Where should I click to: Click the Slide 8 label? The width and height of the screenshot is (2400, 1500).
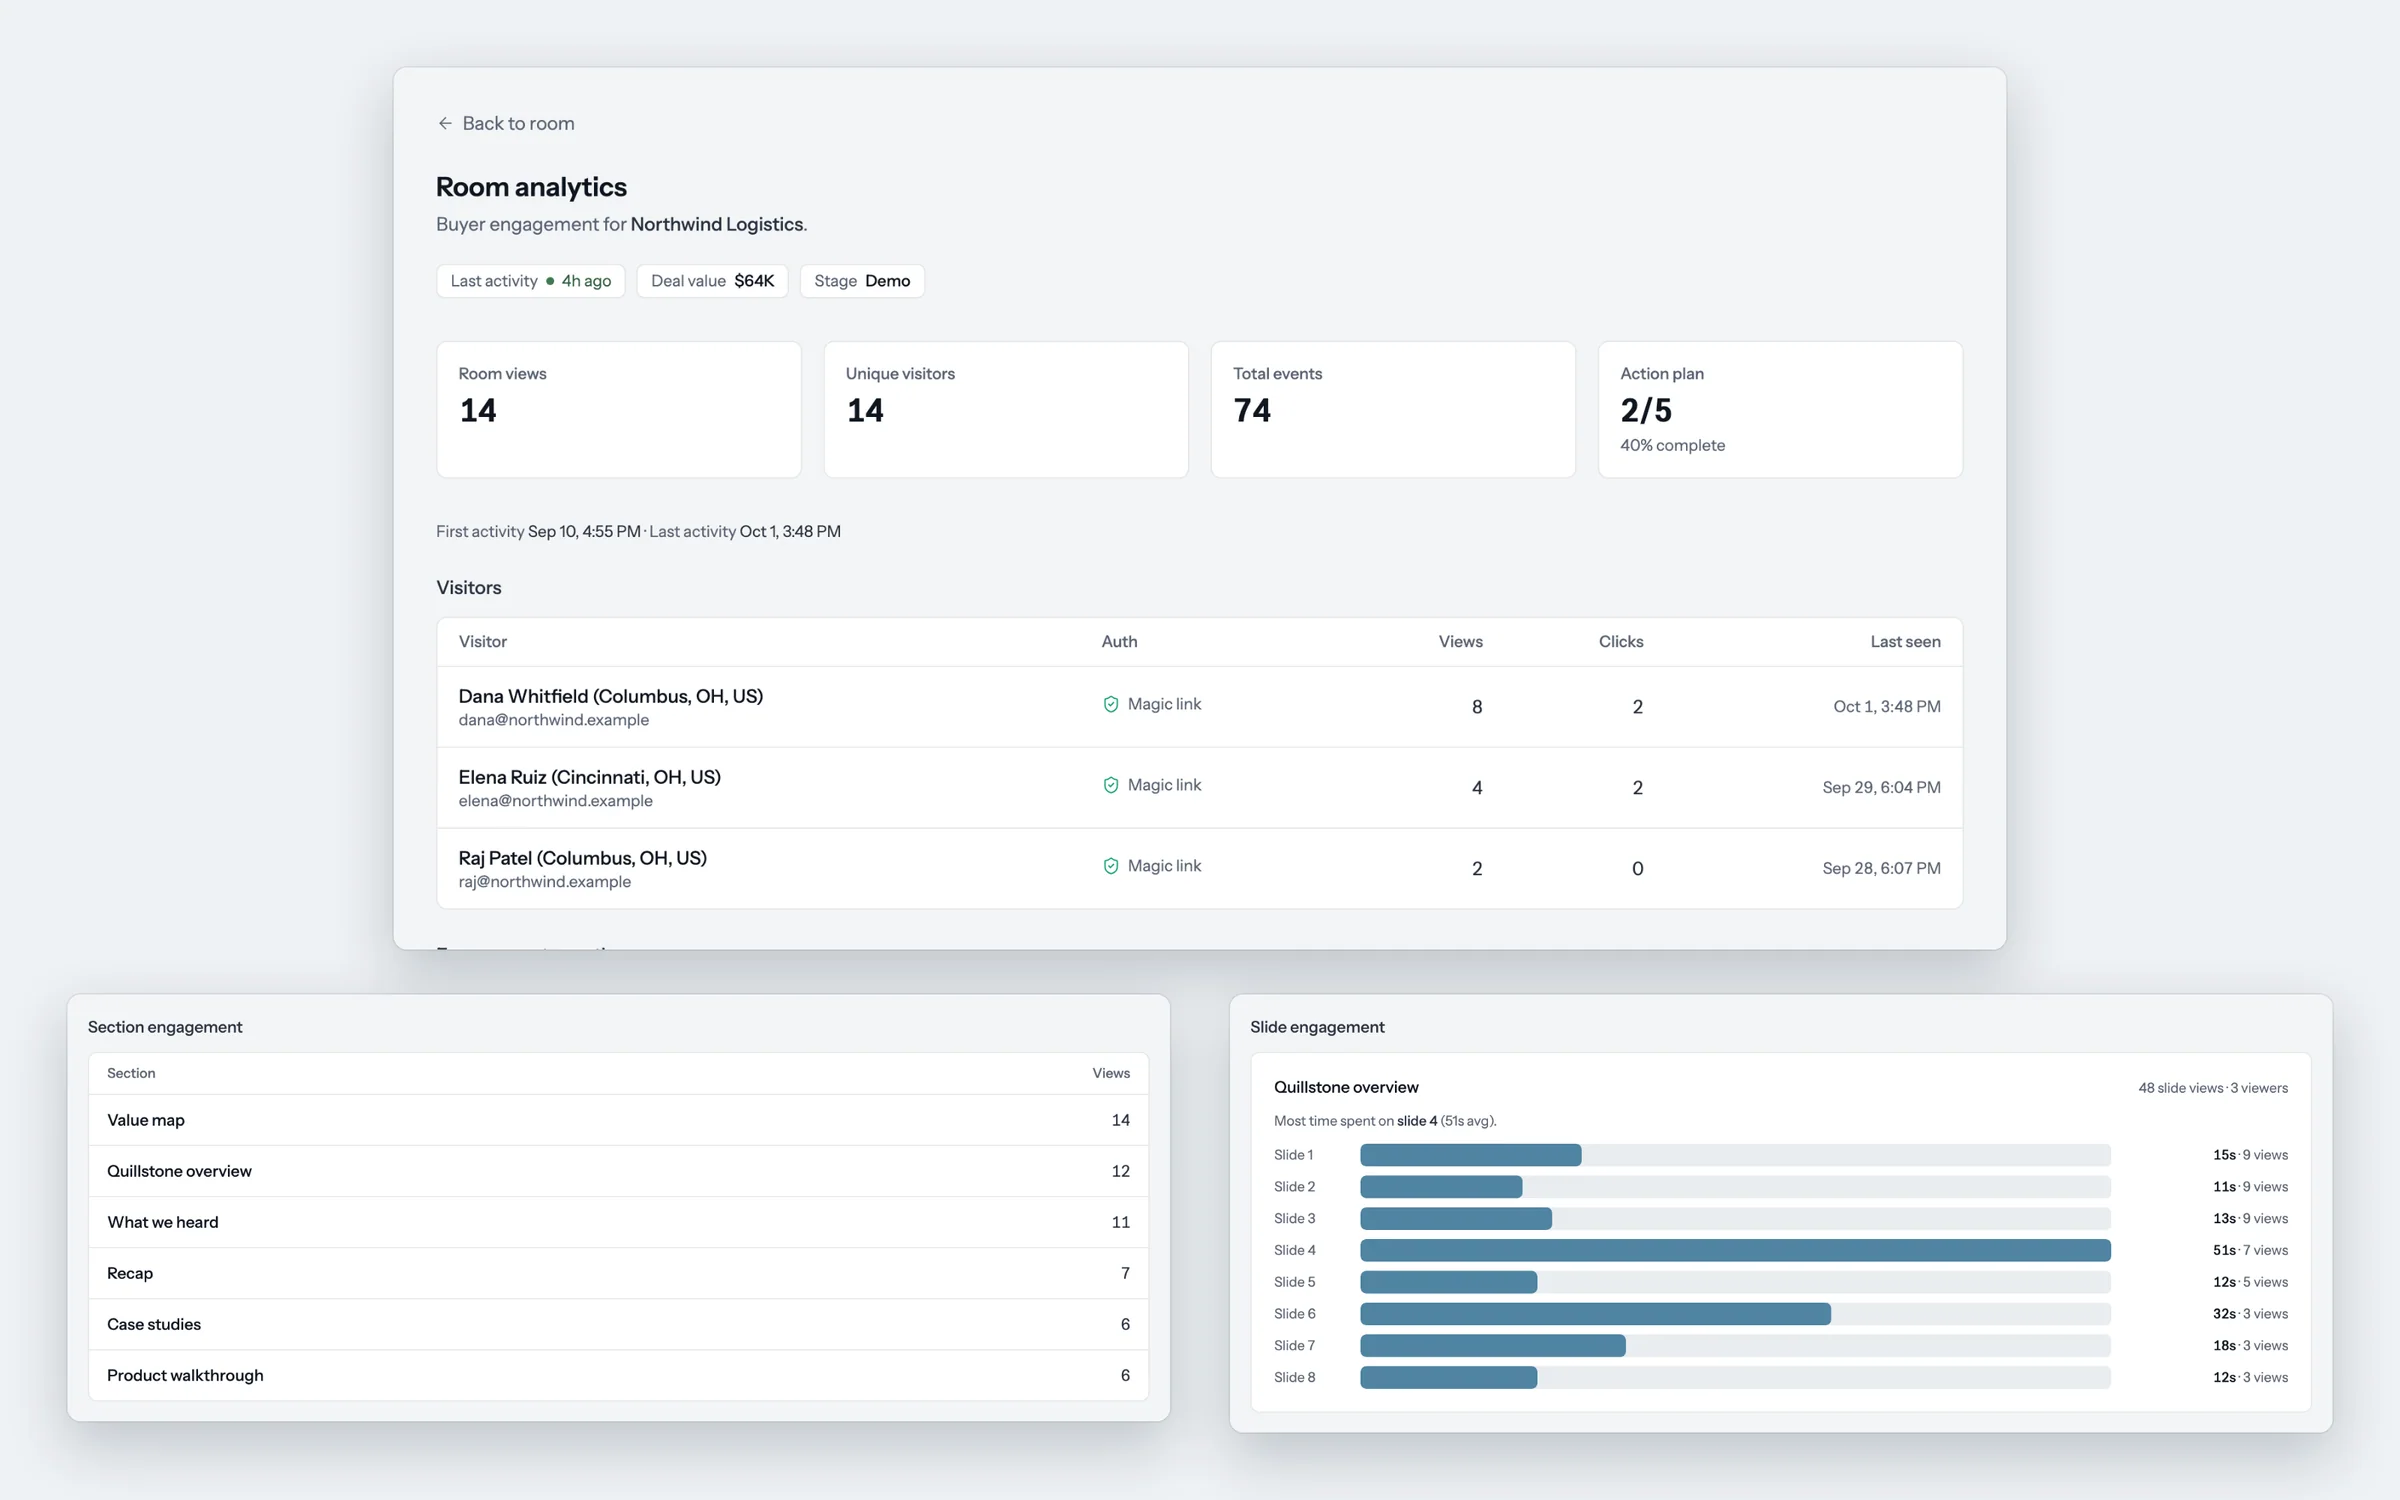click(x=1294, y=1377)
